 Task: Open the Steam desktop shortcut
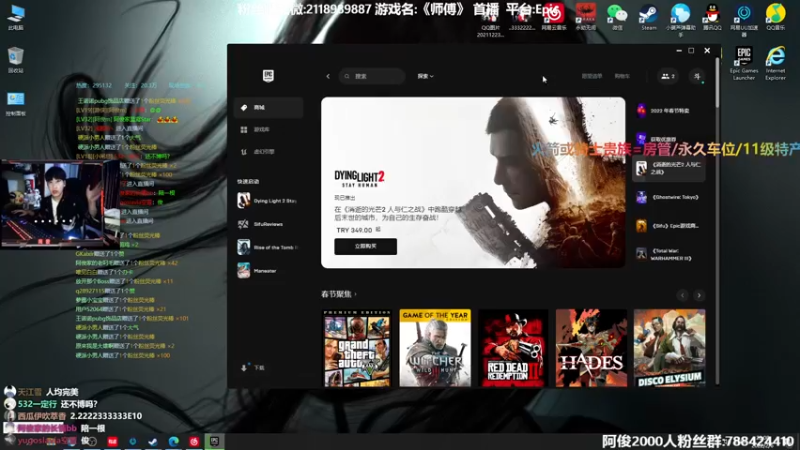coord(648,17)
